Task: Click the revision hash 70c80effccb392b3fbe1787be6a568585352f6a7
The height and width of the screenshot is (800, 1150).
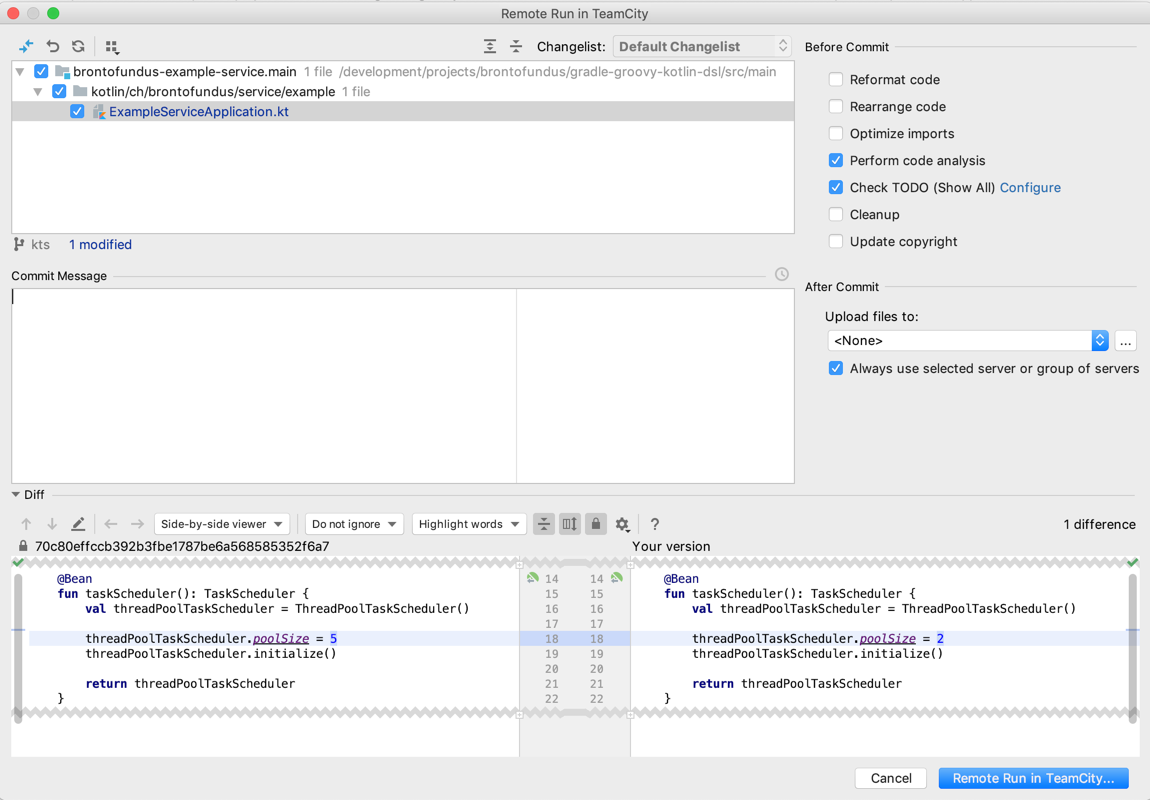Action: click(x=182, y=546)
